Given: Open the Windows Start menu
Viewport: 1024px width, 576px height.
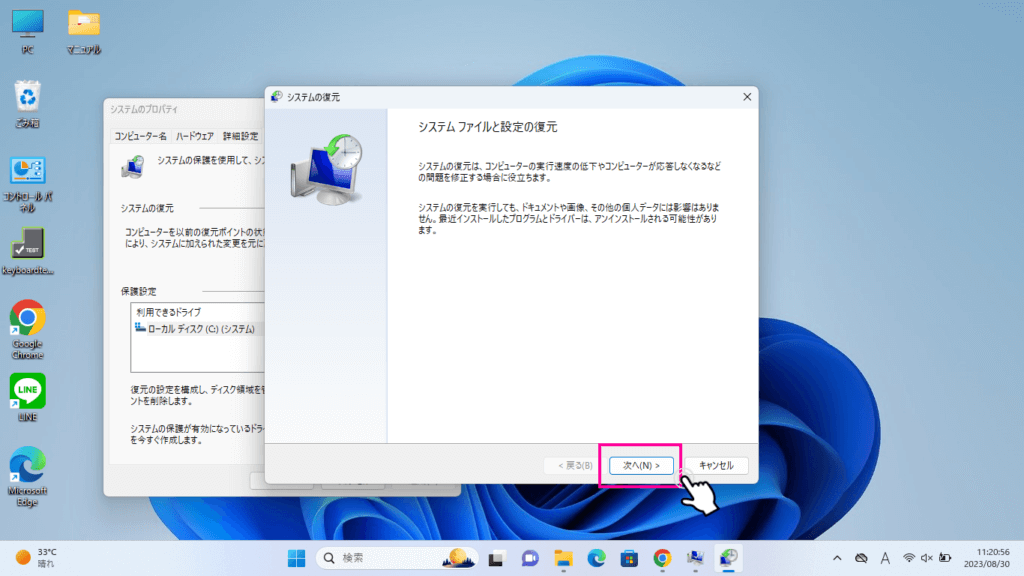Looking at the screenshot, I should pyautogui.click(x=297, y=557).
